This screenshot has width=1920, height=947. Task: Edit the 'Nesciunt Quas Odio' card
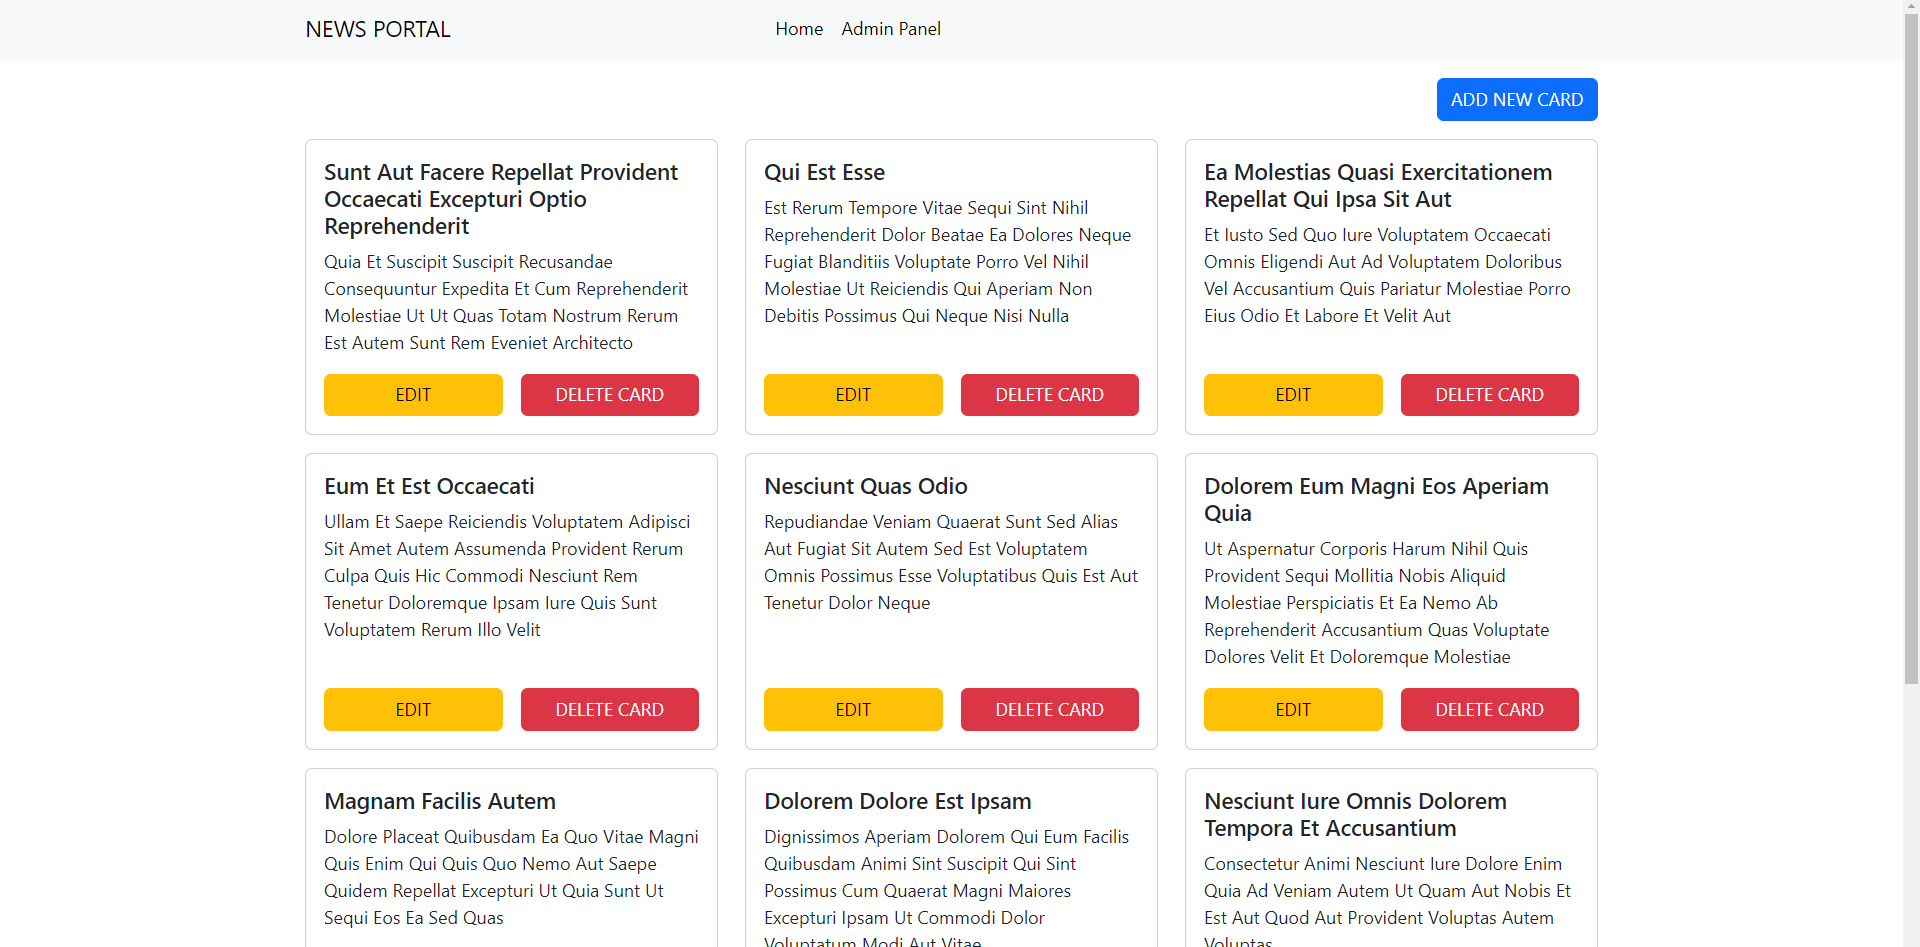coord(852,710)
